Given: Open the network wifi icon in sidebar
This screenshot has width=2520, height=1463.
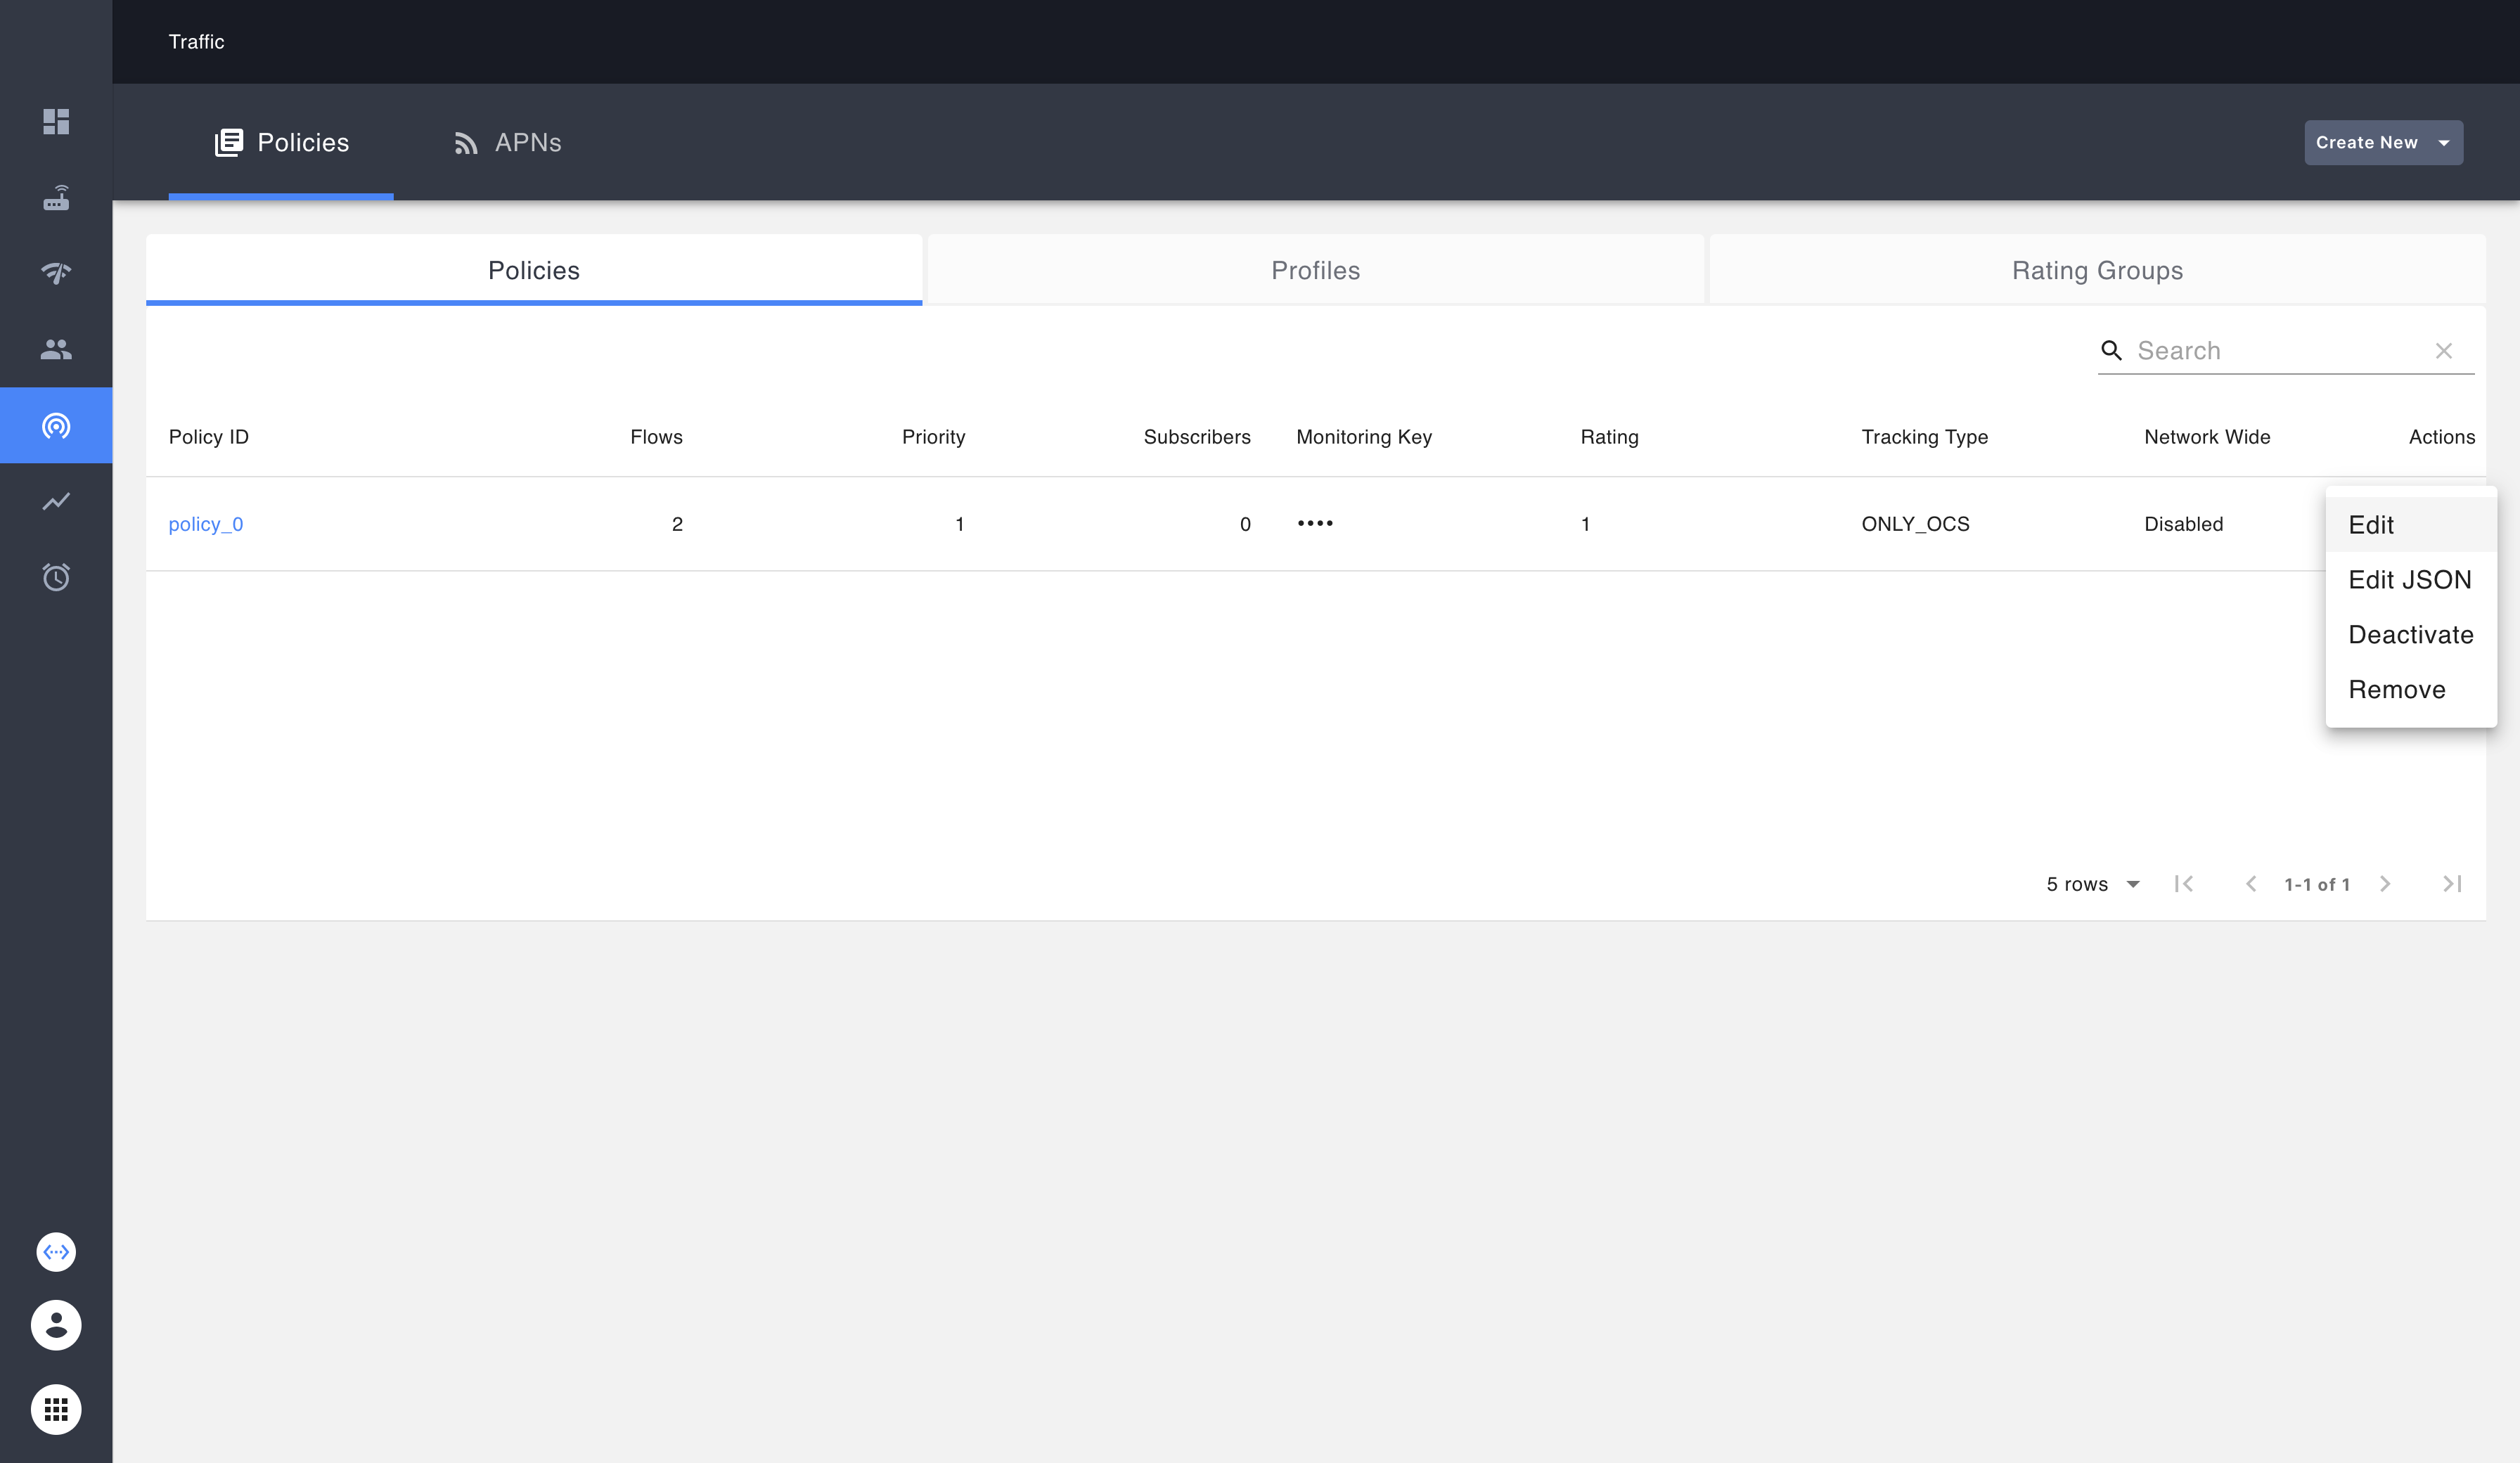Looking at the screenshot, I should click(56, 273).
